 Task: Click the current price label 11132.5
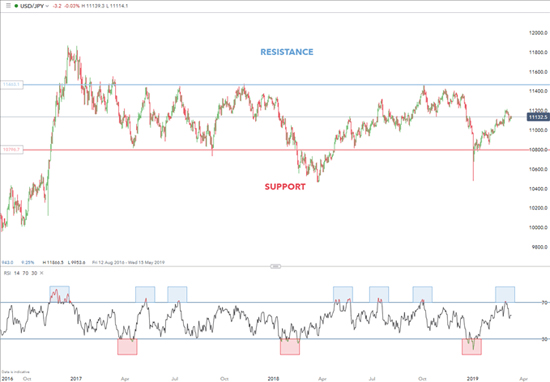click(x=538, y=117)
